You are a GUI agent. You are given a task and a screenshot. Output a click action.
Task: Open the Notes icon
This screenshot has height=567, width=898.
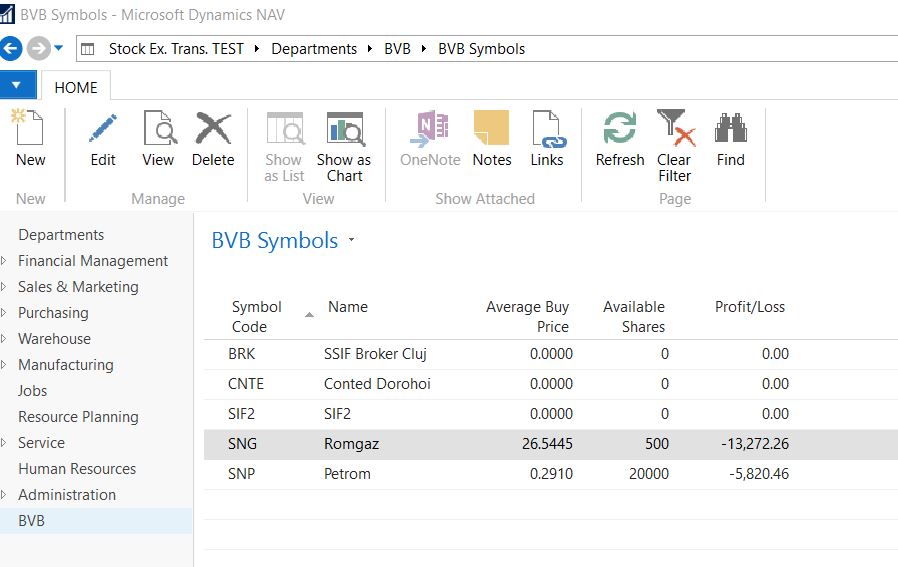[491, 127]
